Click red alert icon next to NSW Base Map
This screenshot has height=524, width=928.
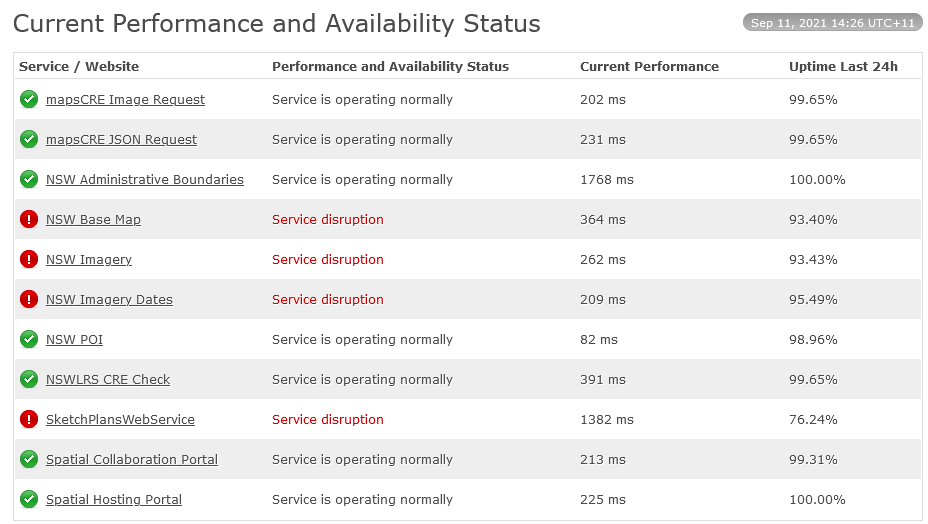pos(28,220)
